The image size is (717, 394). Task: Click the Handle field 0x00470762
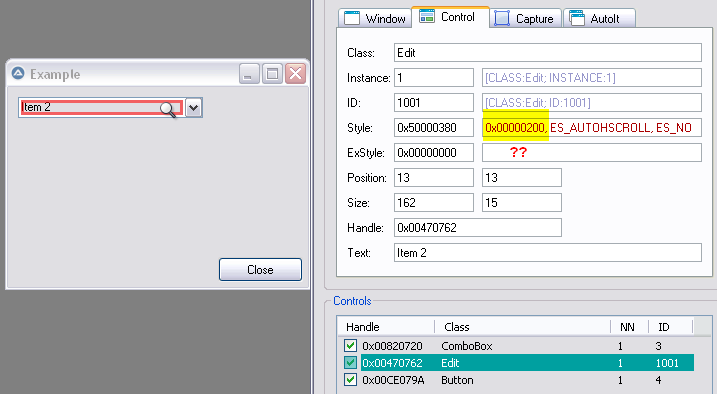478,228
